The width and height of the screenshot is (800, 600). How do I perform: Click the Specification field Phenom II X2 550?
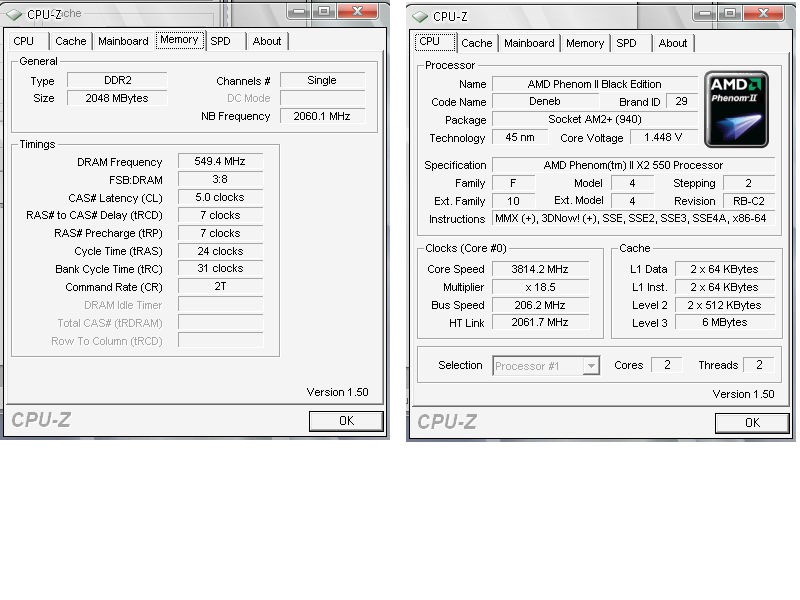click(x=634, y=165)
